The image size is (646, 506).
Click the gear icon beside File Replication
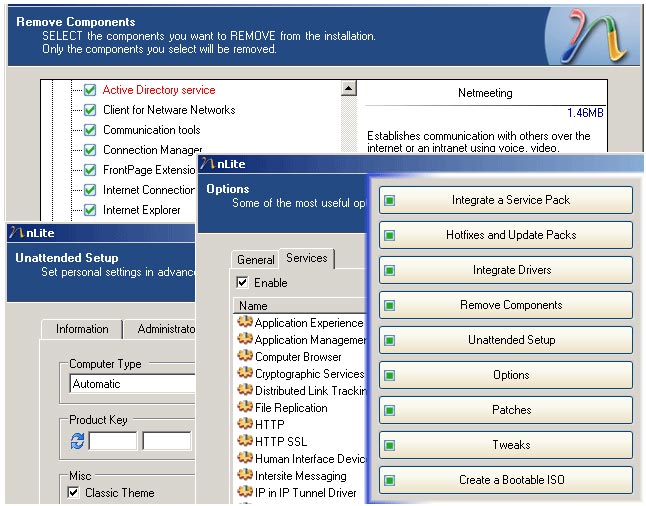(245, 406)
